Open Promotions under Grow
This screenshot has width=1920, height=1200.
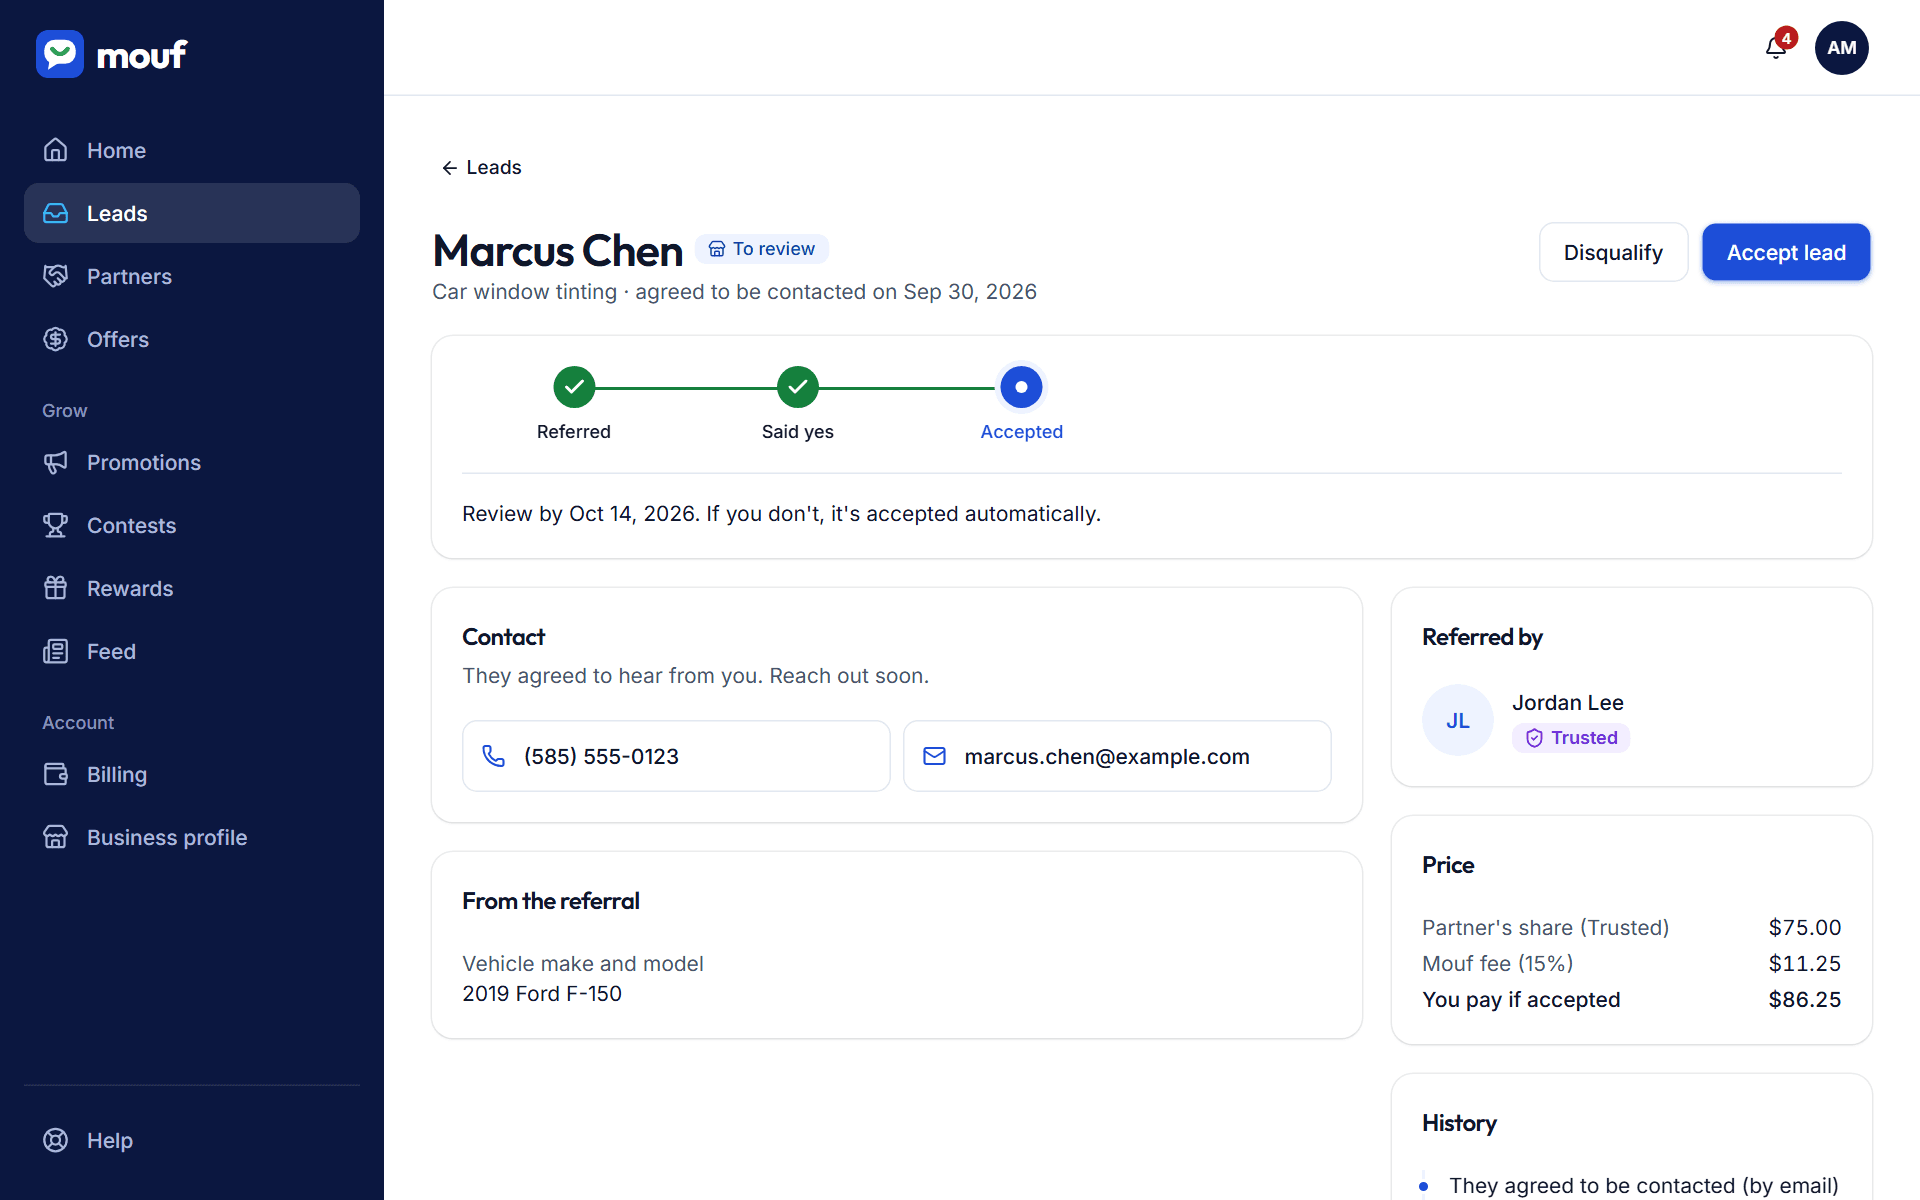pyautogui.click(x=192, y=462)
